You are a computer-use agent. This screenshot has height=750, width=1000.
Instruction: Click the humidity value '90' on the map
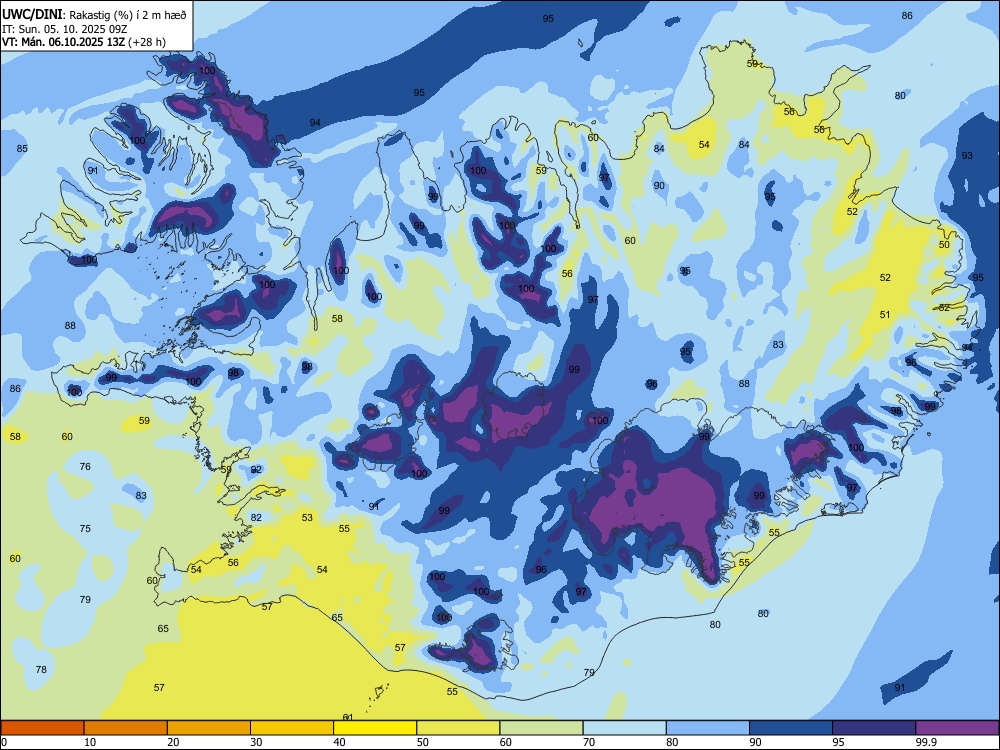[x=659, y=186]
